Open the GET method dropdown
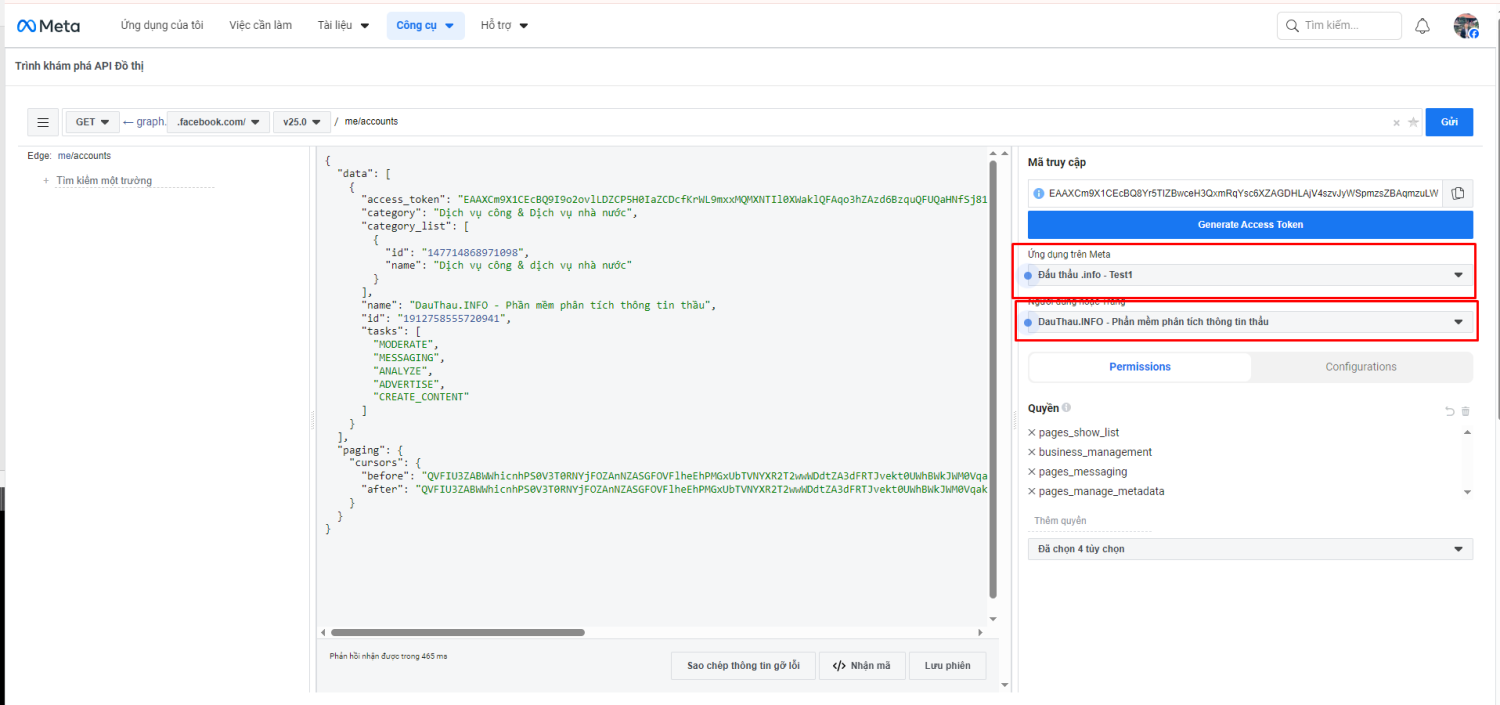The height and width of the screenshot is (705, 1500). 92,122
